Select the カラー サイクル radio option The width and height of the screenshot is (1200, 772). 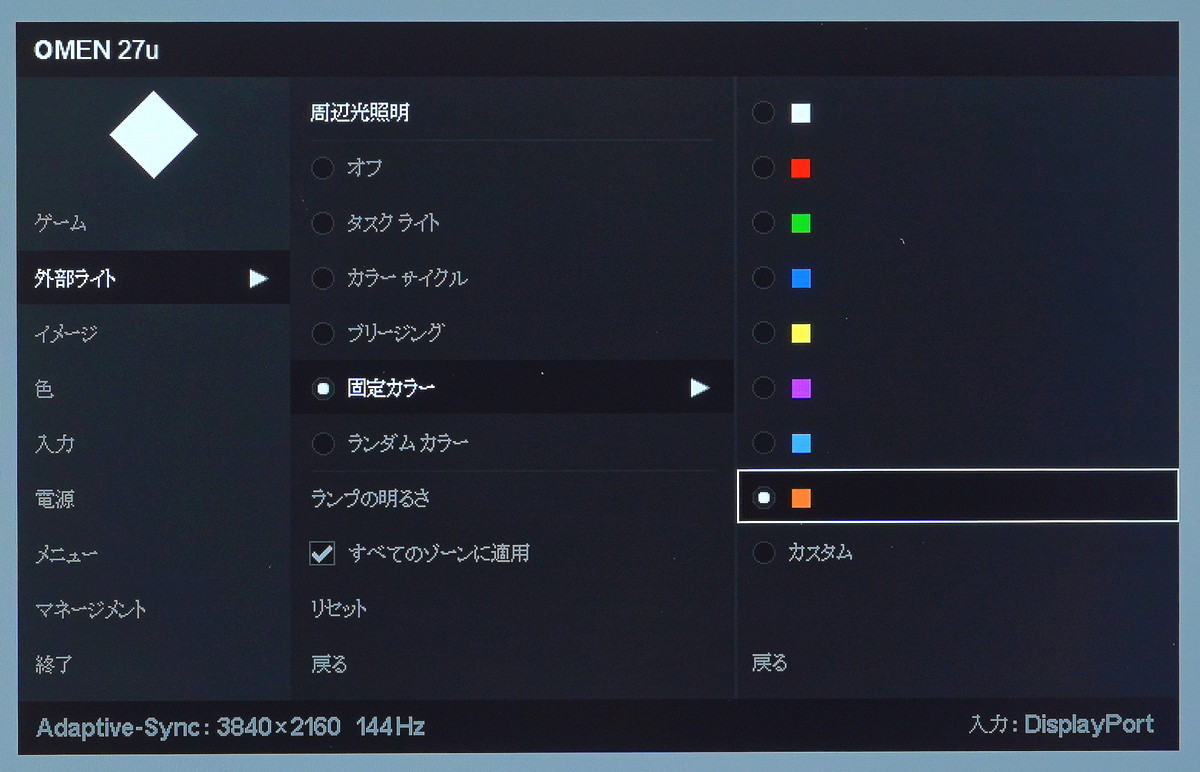pyautogui.click(x=322, y=278)
